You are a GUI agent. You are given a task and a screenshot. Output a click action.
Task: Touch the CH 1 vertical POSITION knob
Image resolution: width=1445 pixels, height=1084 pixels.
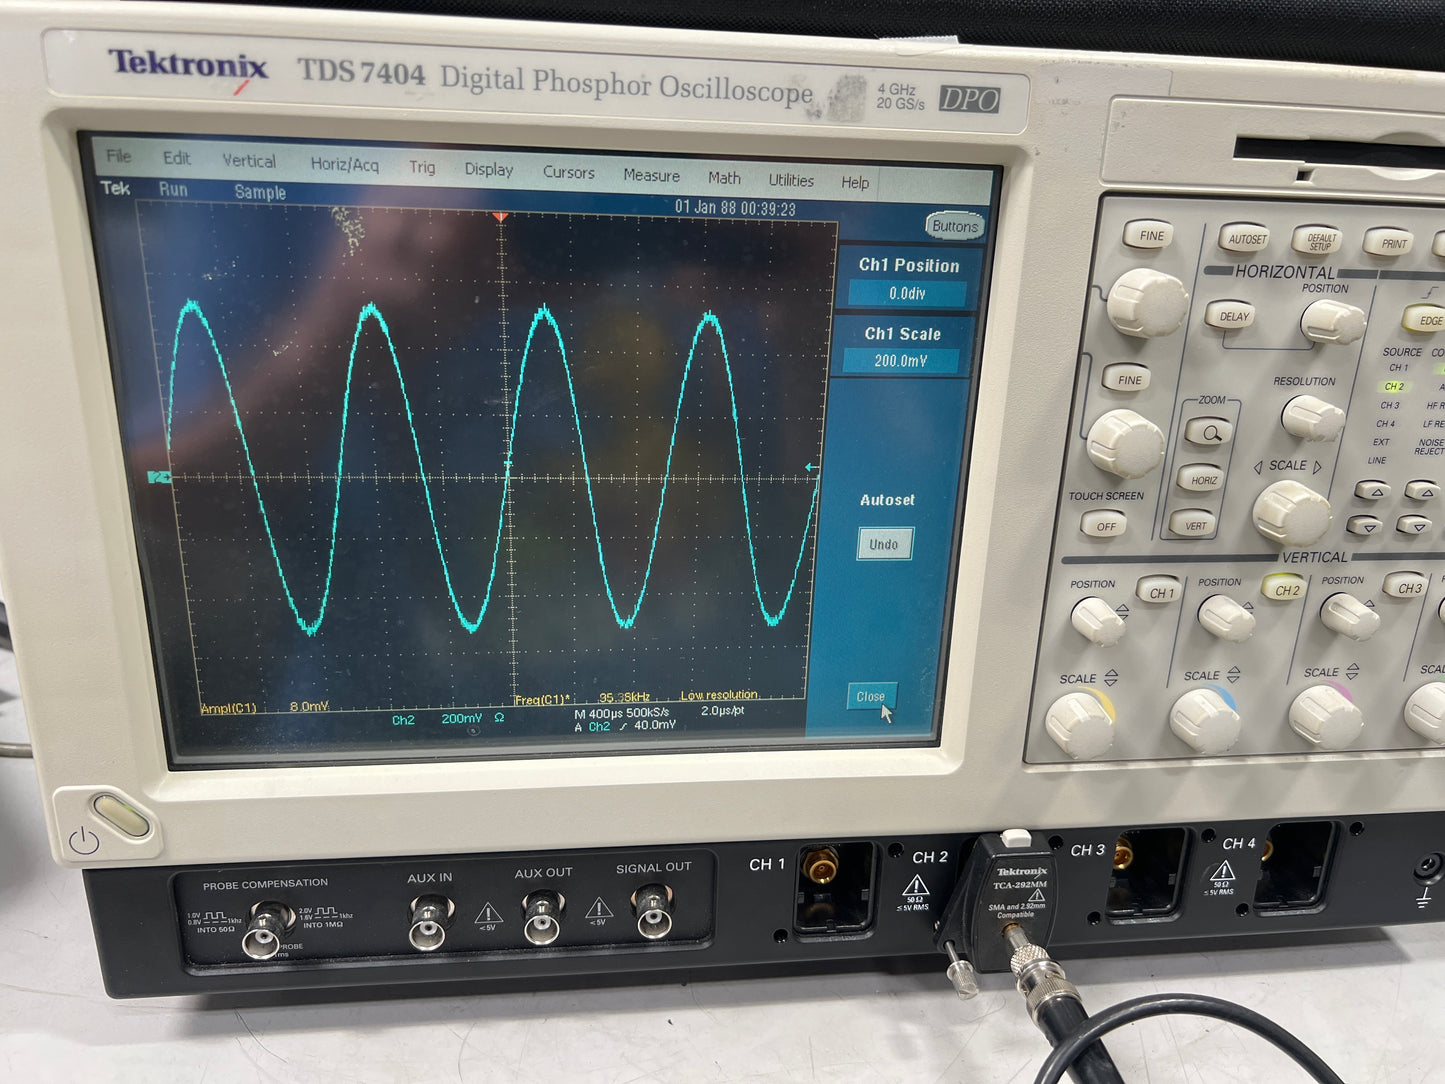1099,621
